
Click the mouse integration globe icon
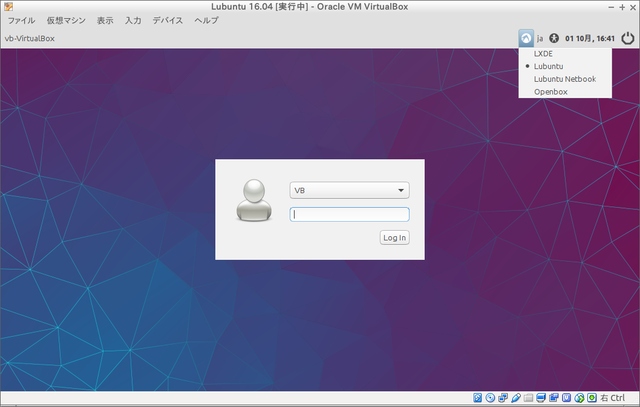click(579, 398)
